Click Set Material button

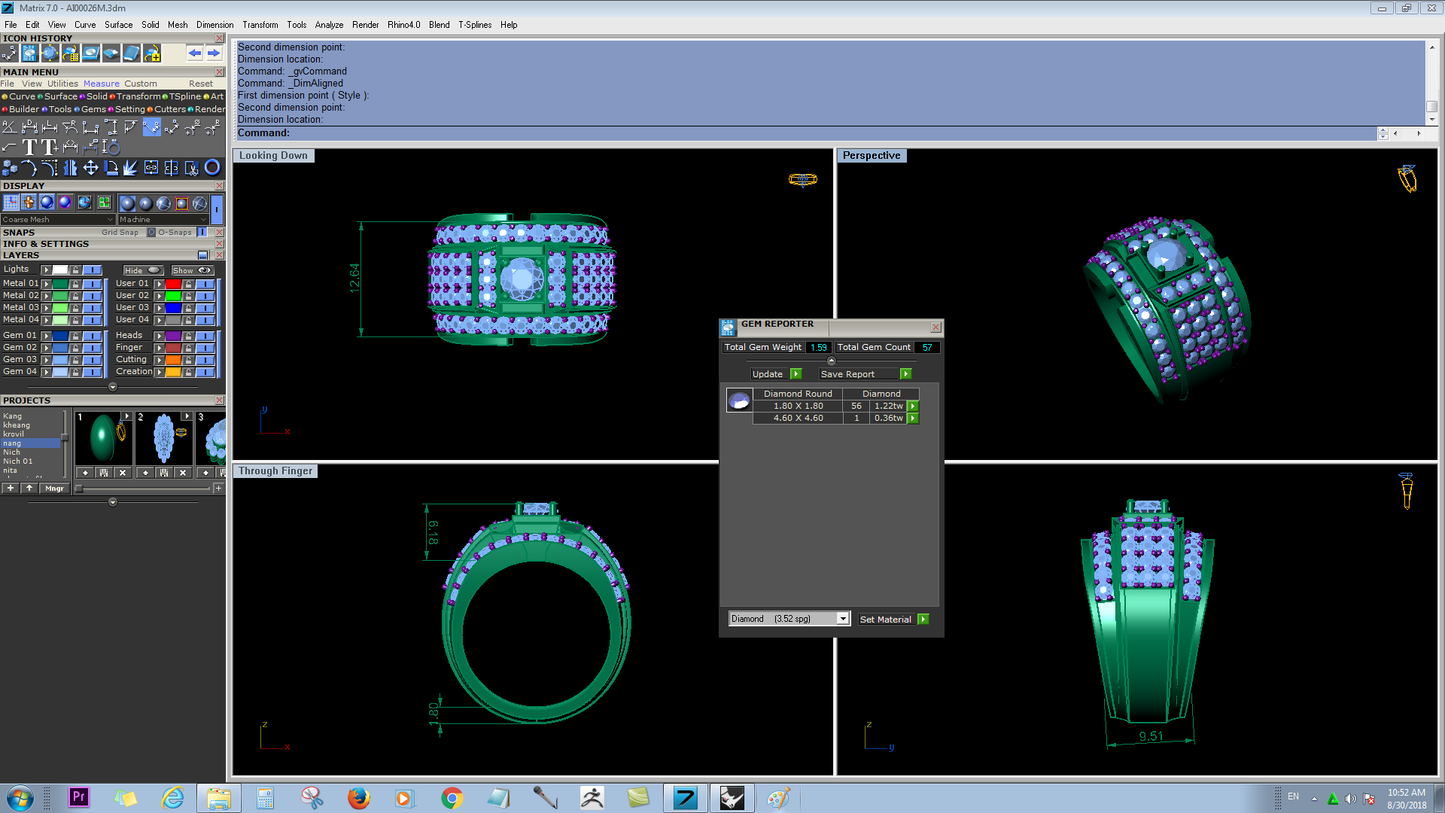click(894, 619)
